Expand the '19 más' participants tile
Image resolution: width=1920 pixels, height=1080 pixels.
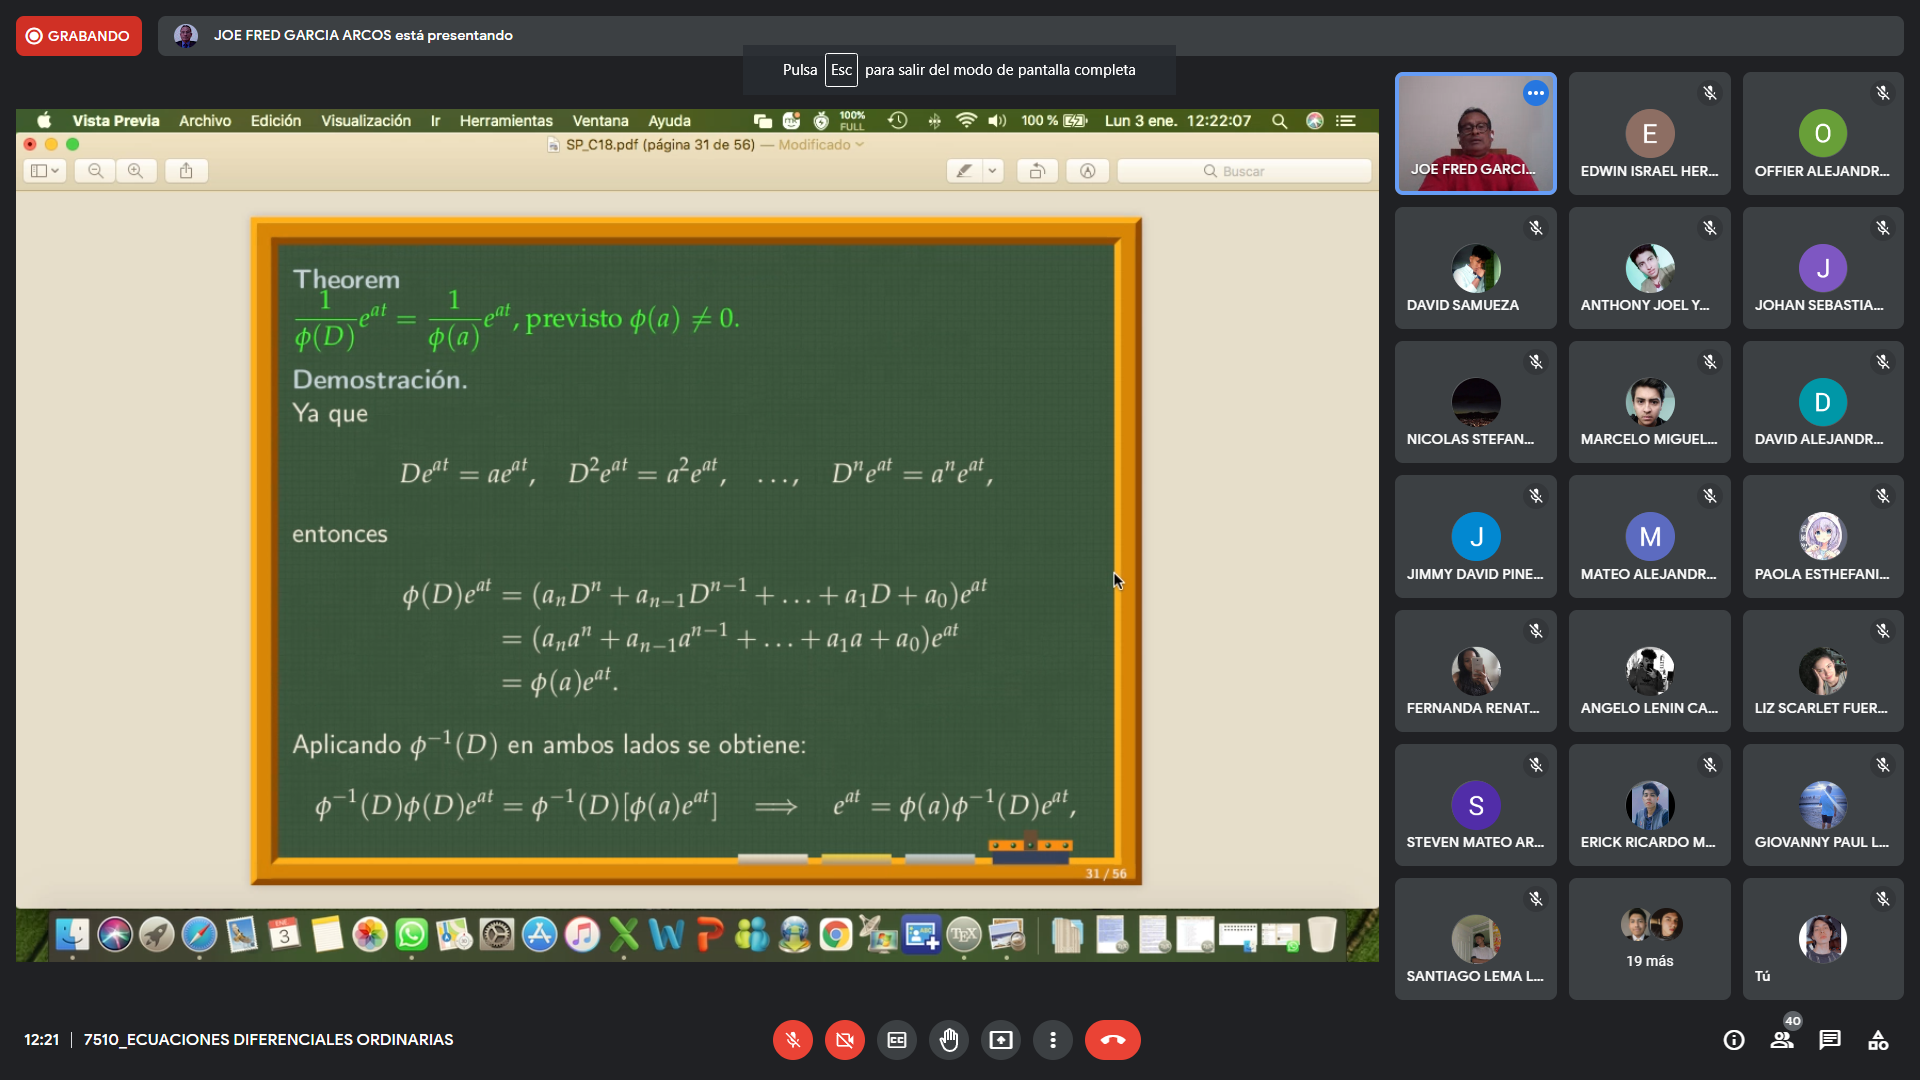1649,939
